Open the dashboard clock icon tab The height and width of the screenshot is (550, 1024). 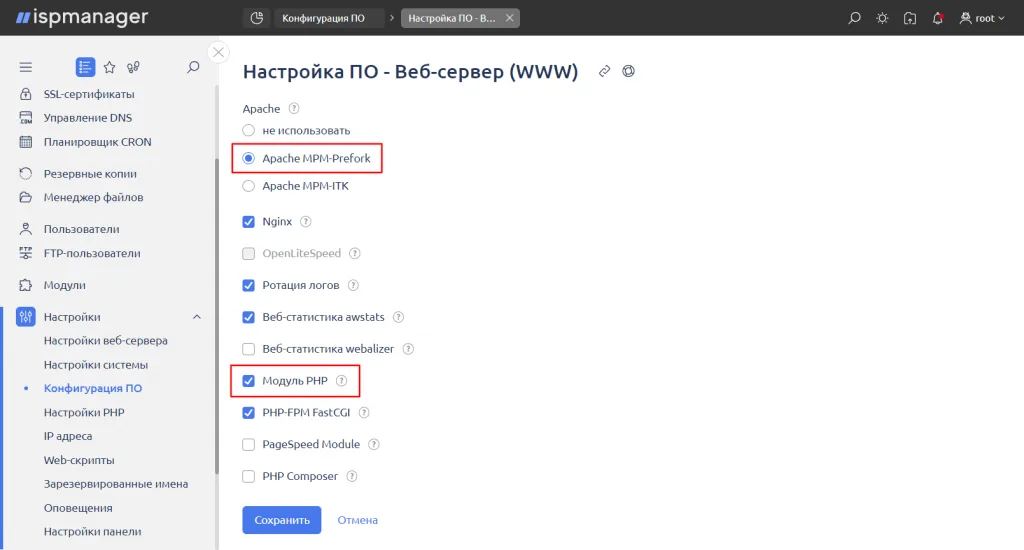click(257, 18)
